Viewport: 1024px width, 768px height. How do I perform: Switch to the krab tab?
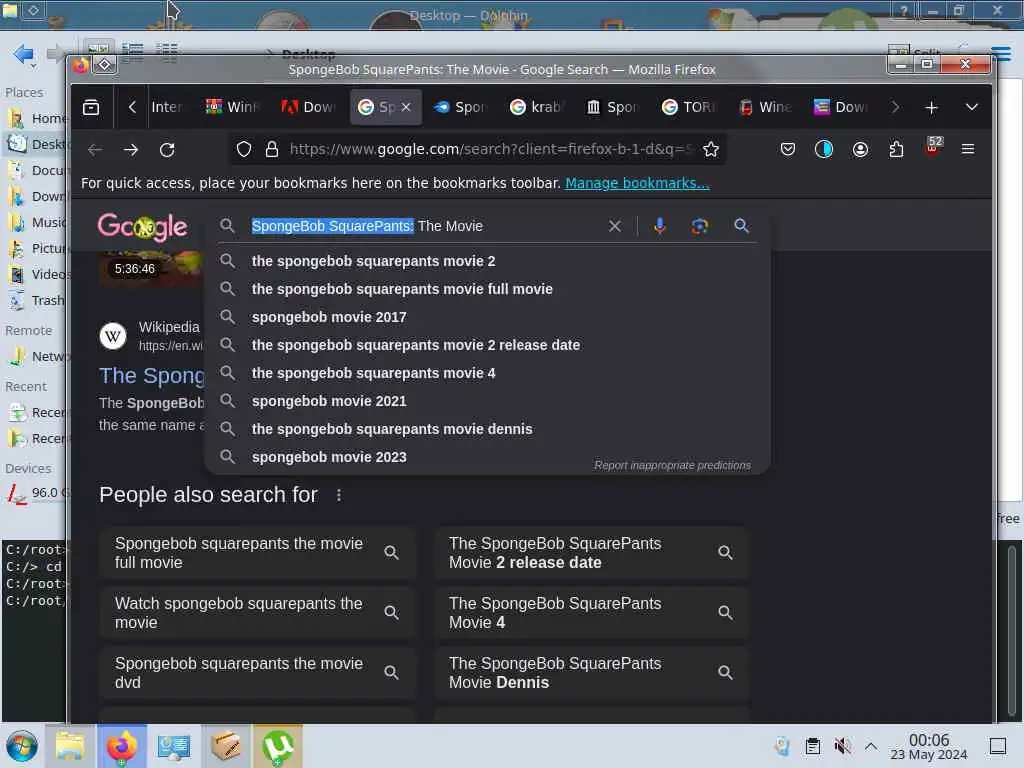pyautogui.click(x=537, y=107)
